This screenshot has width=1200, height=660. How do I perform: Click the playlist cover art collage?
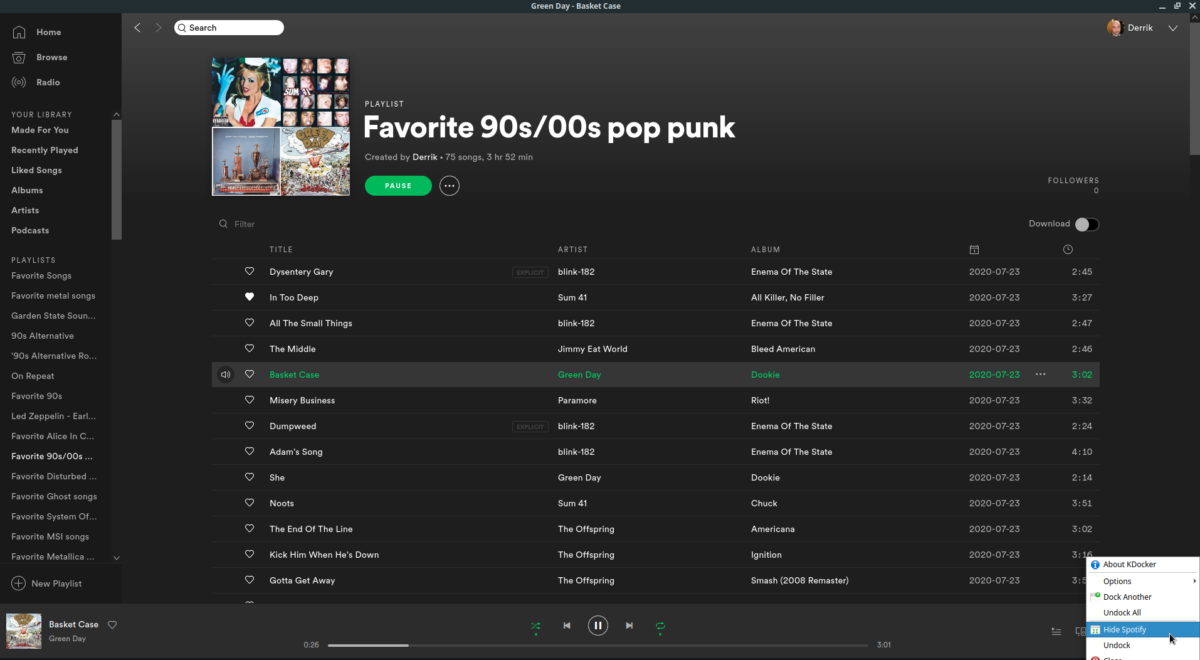click(x=281, y=127)
